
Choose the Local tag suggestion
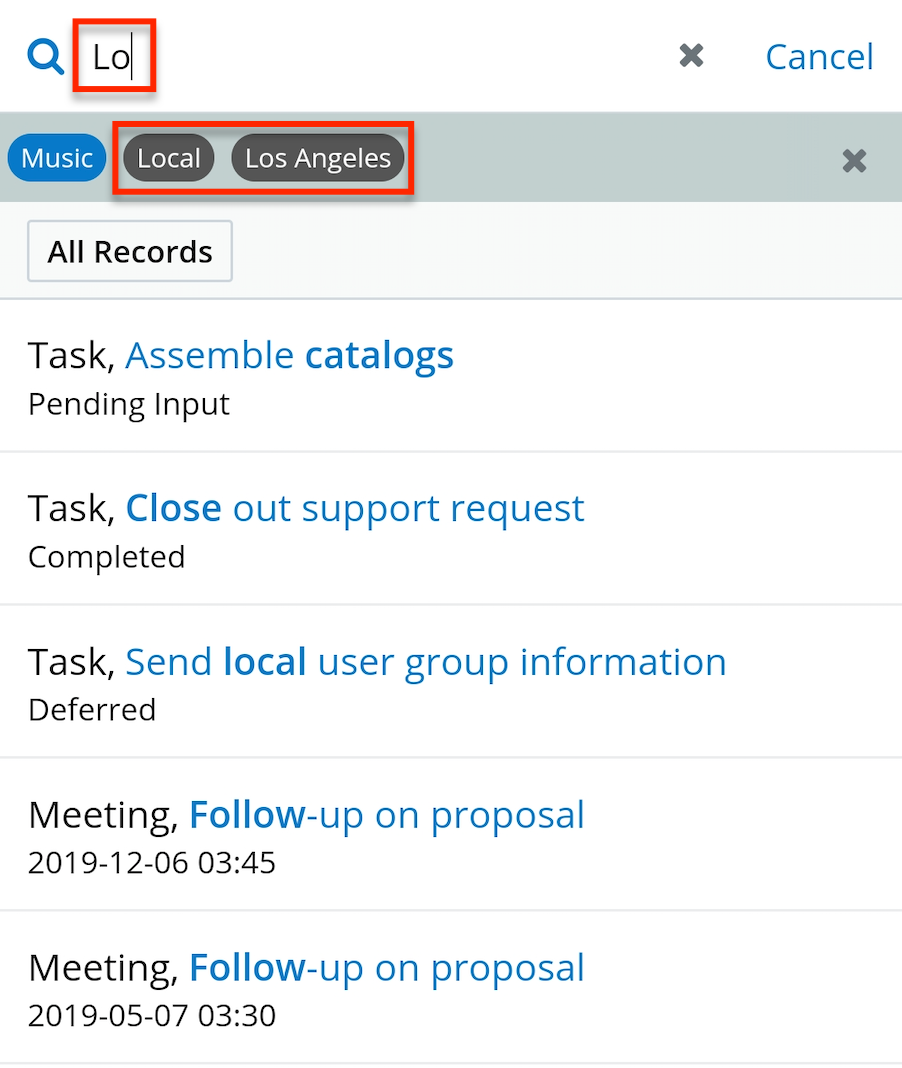coord(169,158)
